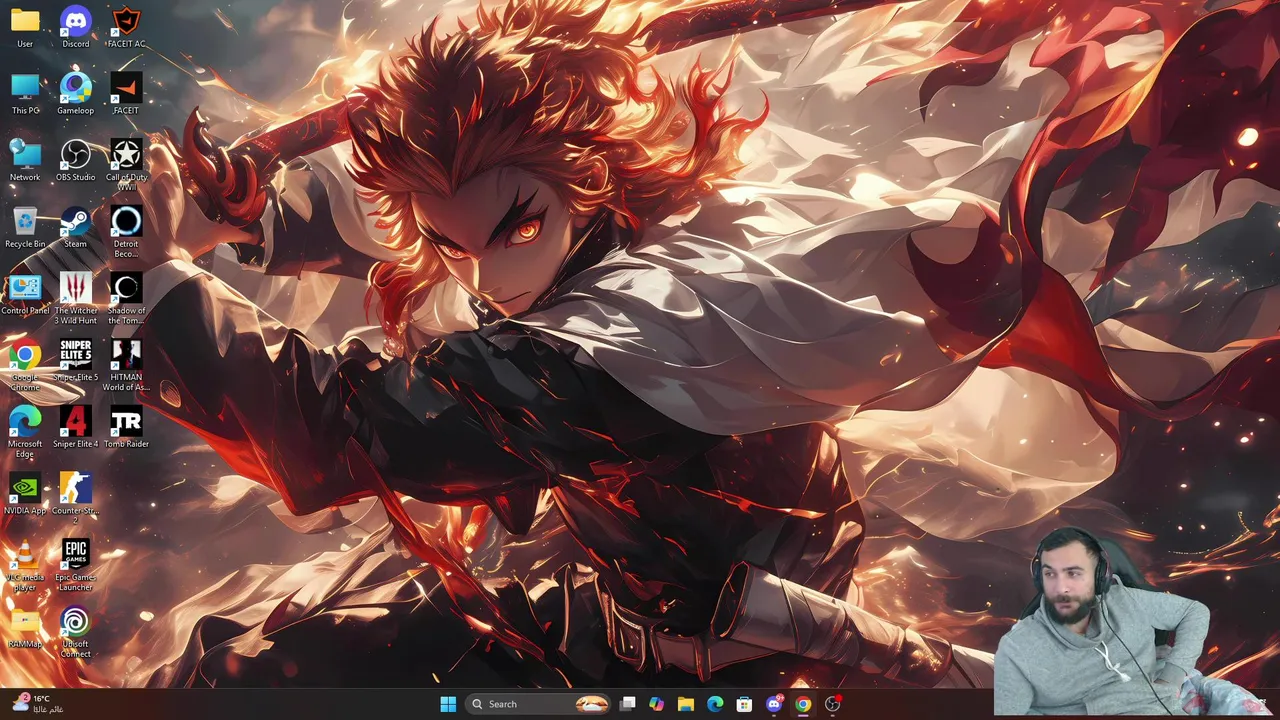
Task: Select the Shadow of the Tomb Raider shortcut
Action: pyautogui.click(x=126, y=299)
